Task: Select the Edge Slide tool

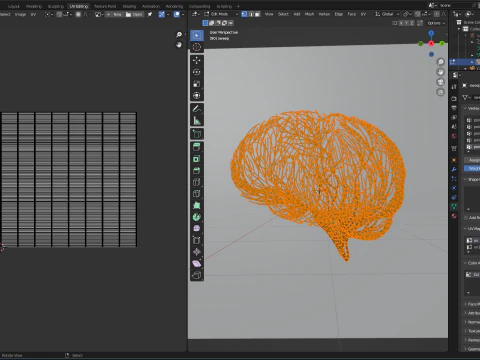Action: pos(197,240)
